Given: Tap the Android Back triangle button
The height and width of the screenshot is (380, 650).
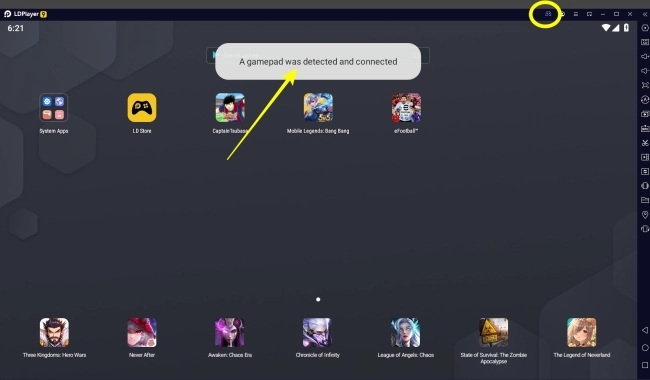Looking at the screenshot, I should pos(645,330).
